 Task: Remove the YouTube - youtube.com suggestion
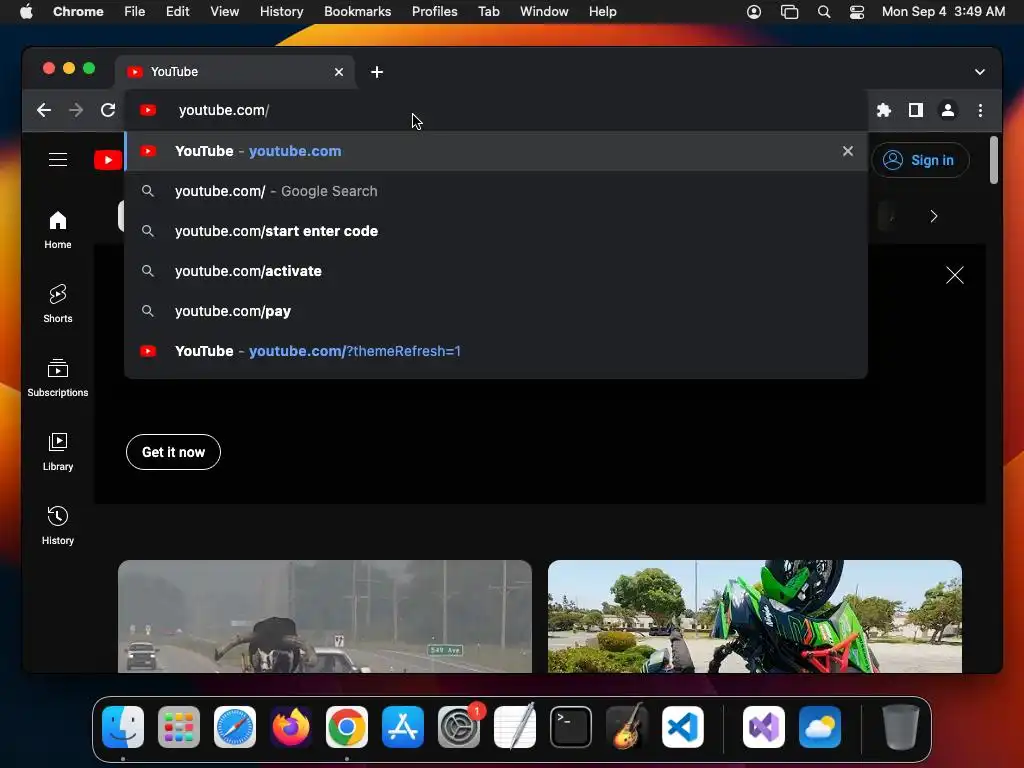[x=847, y=151]
